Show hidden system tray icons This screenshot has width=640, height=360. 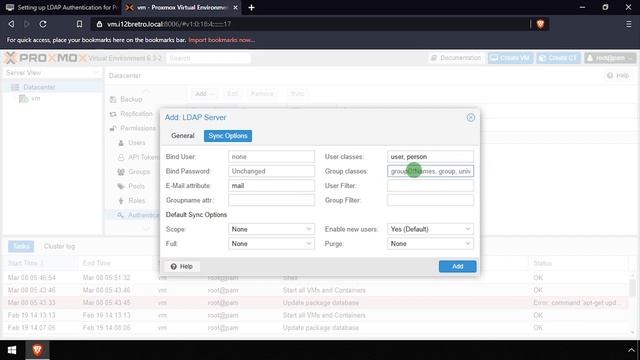(631, 350)
